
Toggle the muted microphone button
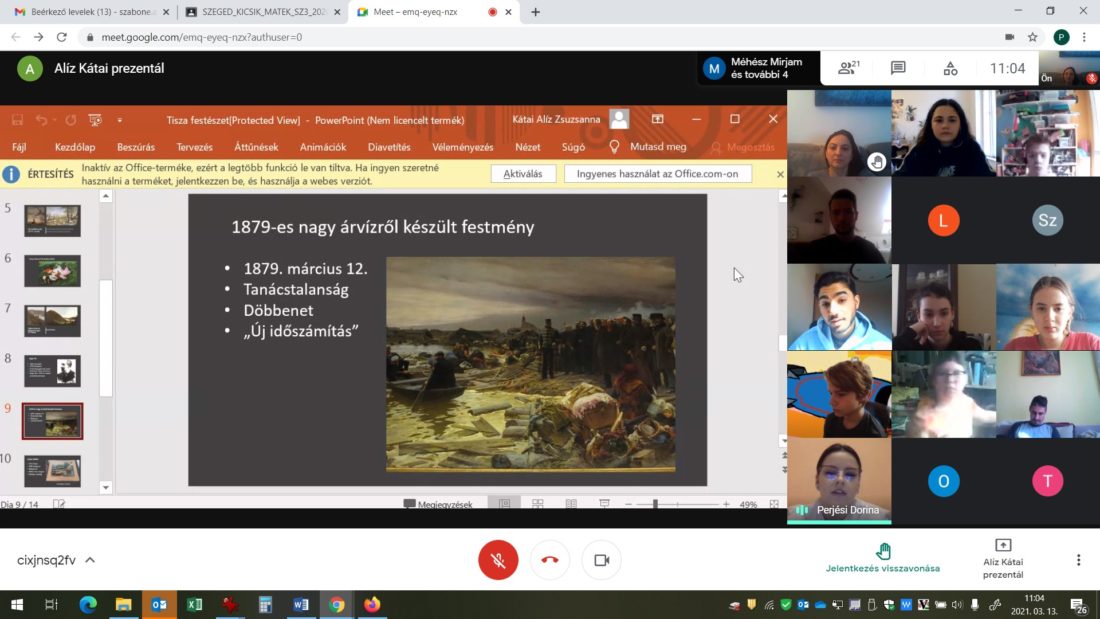coord(498,560)
